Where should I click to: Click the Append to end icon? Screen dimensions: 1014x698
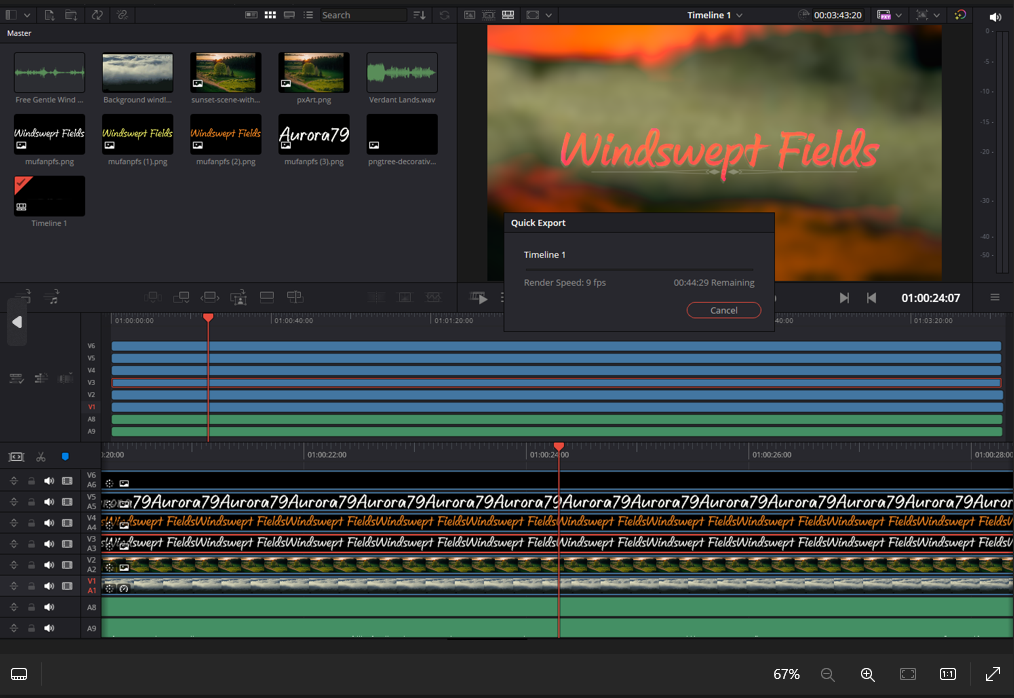(181, 297)
